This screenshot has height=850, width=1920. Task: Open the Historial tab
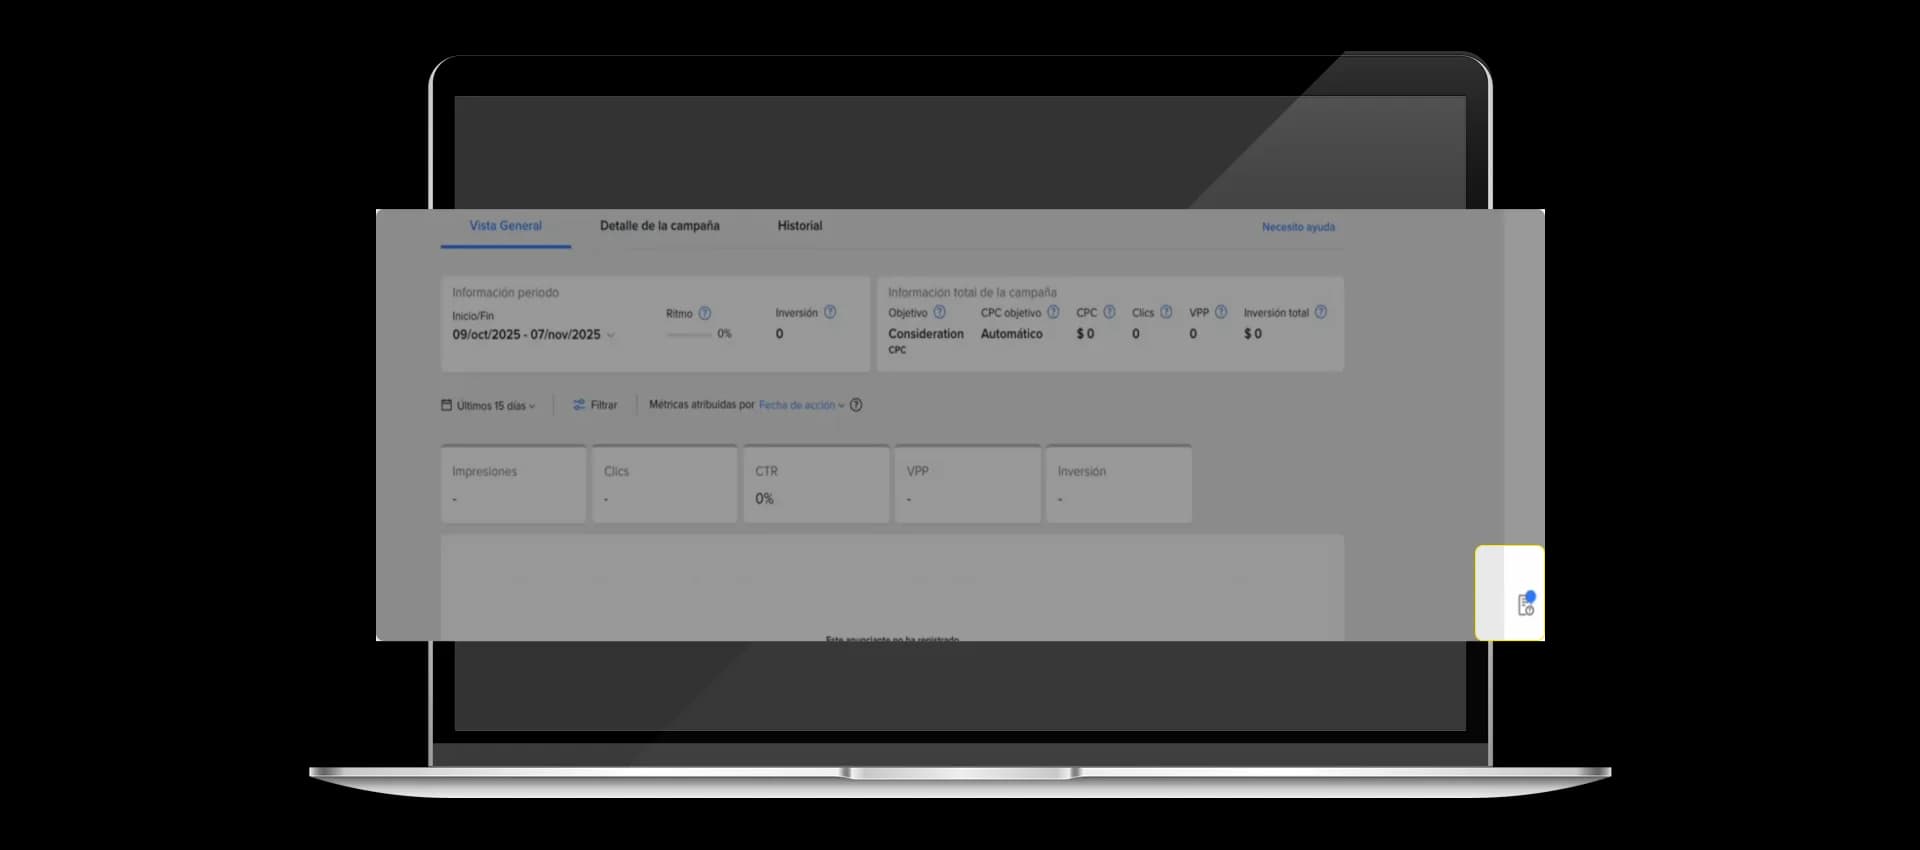click(800, 226)
